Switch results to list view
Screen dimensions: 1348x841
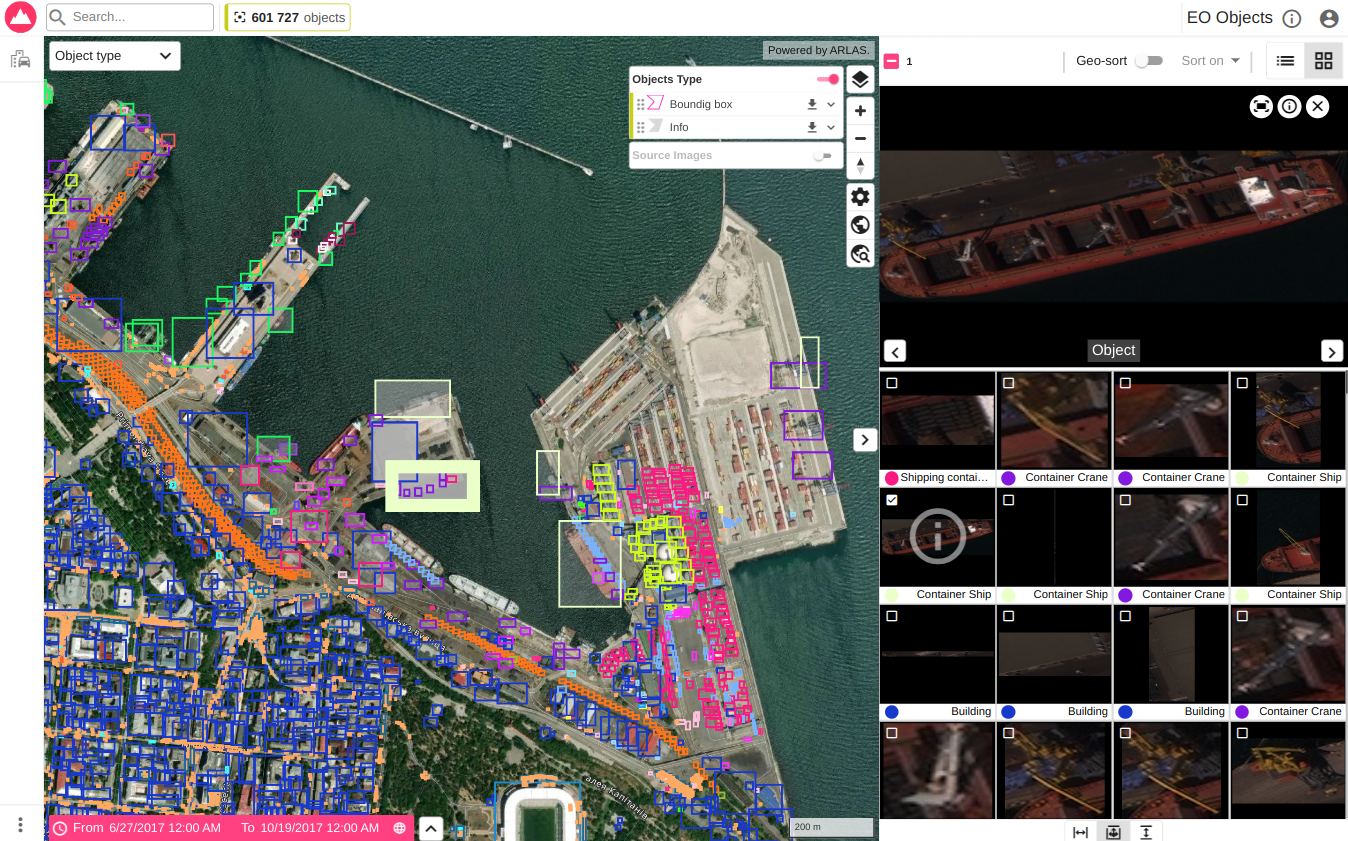coord(1285,61)
